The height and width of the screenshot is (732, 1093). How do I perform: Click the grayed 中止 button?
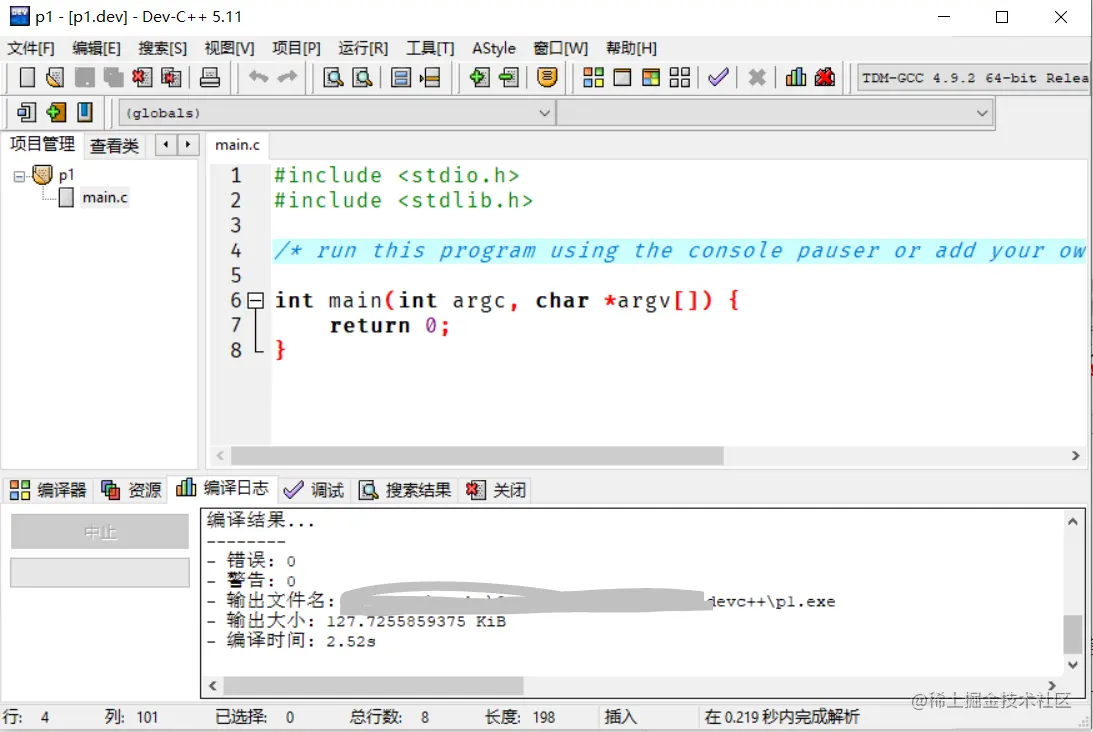click(100, 532)
